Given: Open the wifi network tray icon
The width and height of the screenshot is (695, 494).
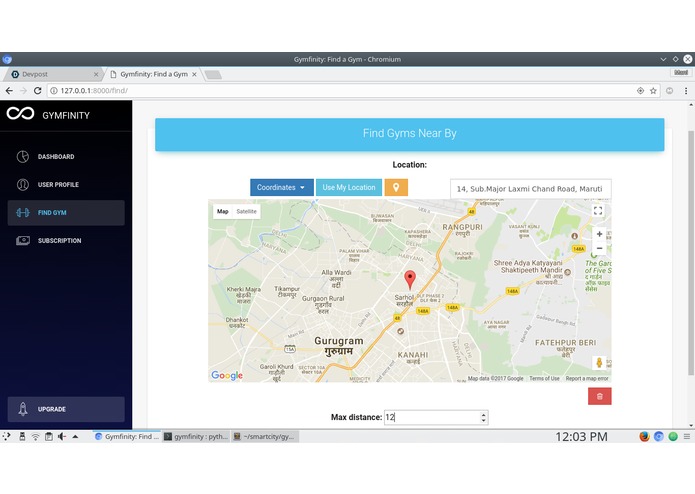Looking at the screenshot, I should point(35,437).
